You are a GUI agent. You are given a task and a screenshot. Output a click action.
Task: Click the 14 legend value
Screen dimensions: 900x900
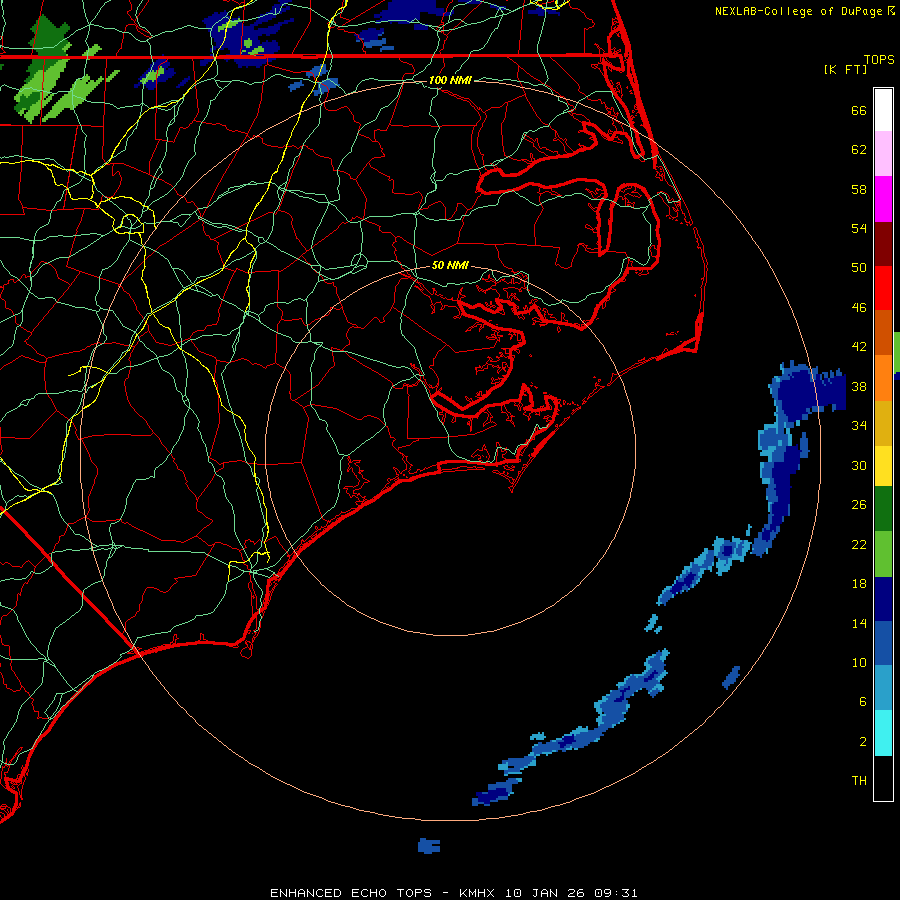(859, 623)
